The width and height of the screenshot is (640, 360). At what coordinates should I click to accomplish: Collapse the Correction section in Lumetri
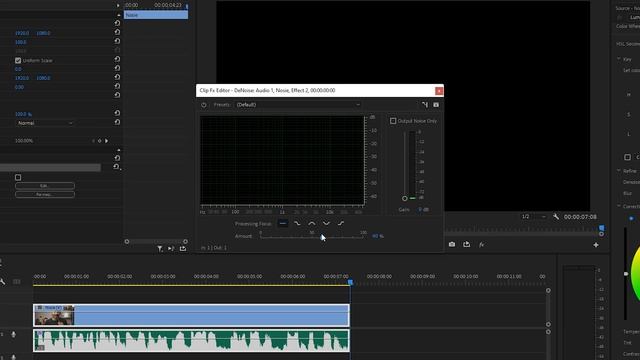619,206
